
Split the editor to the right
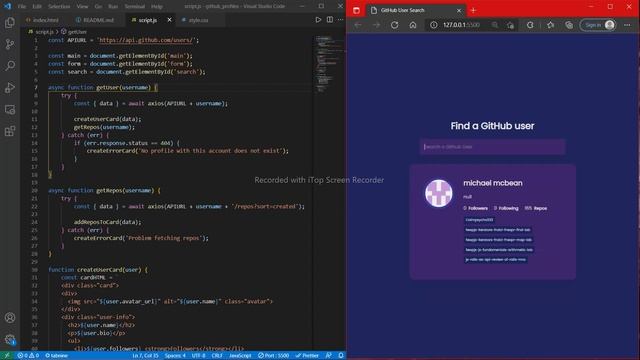point(329,20)
